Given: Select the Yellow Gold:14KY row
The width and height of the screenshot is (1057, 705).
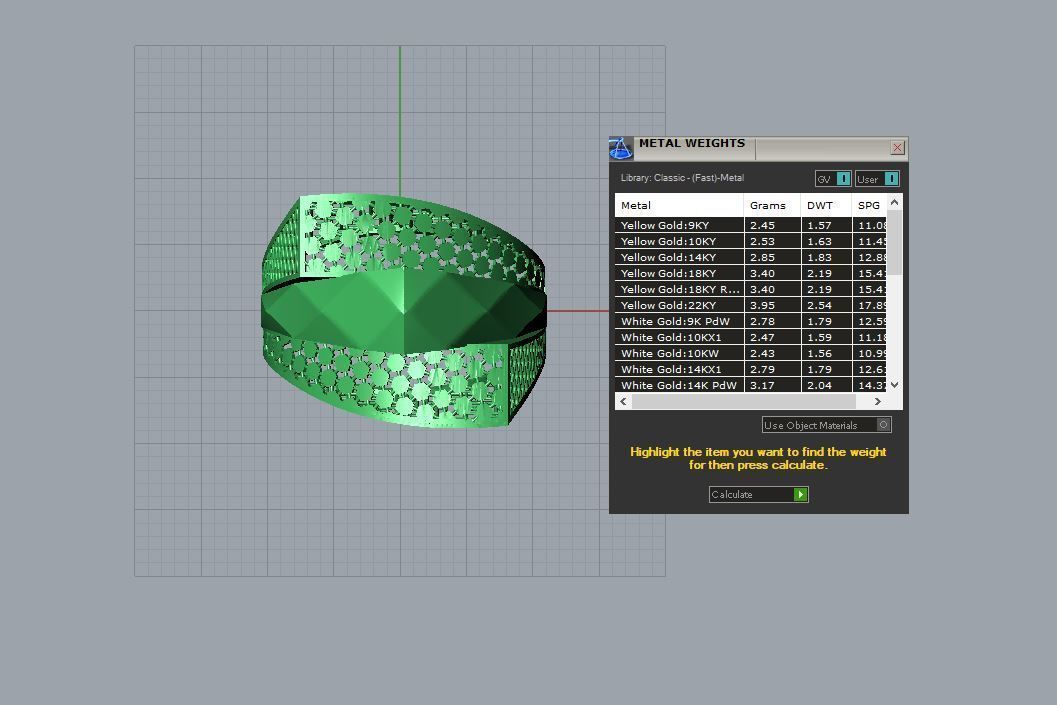Looking at the screenshot, I should [x=750, y=257].
